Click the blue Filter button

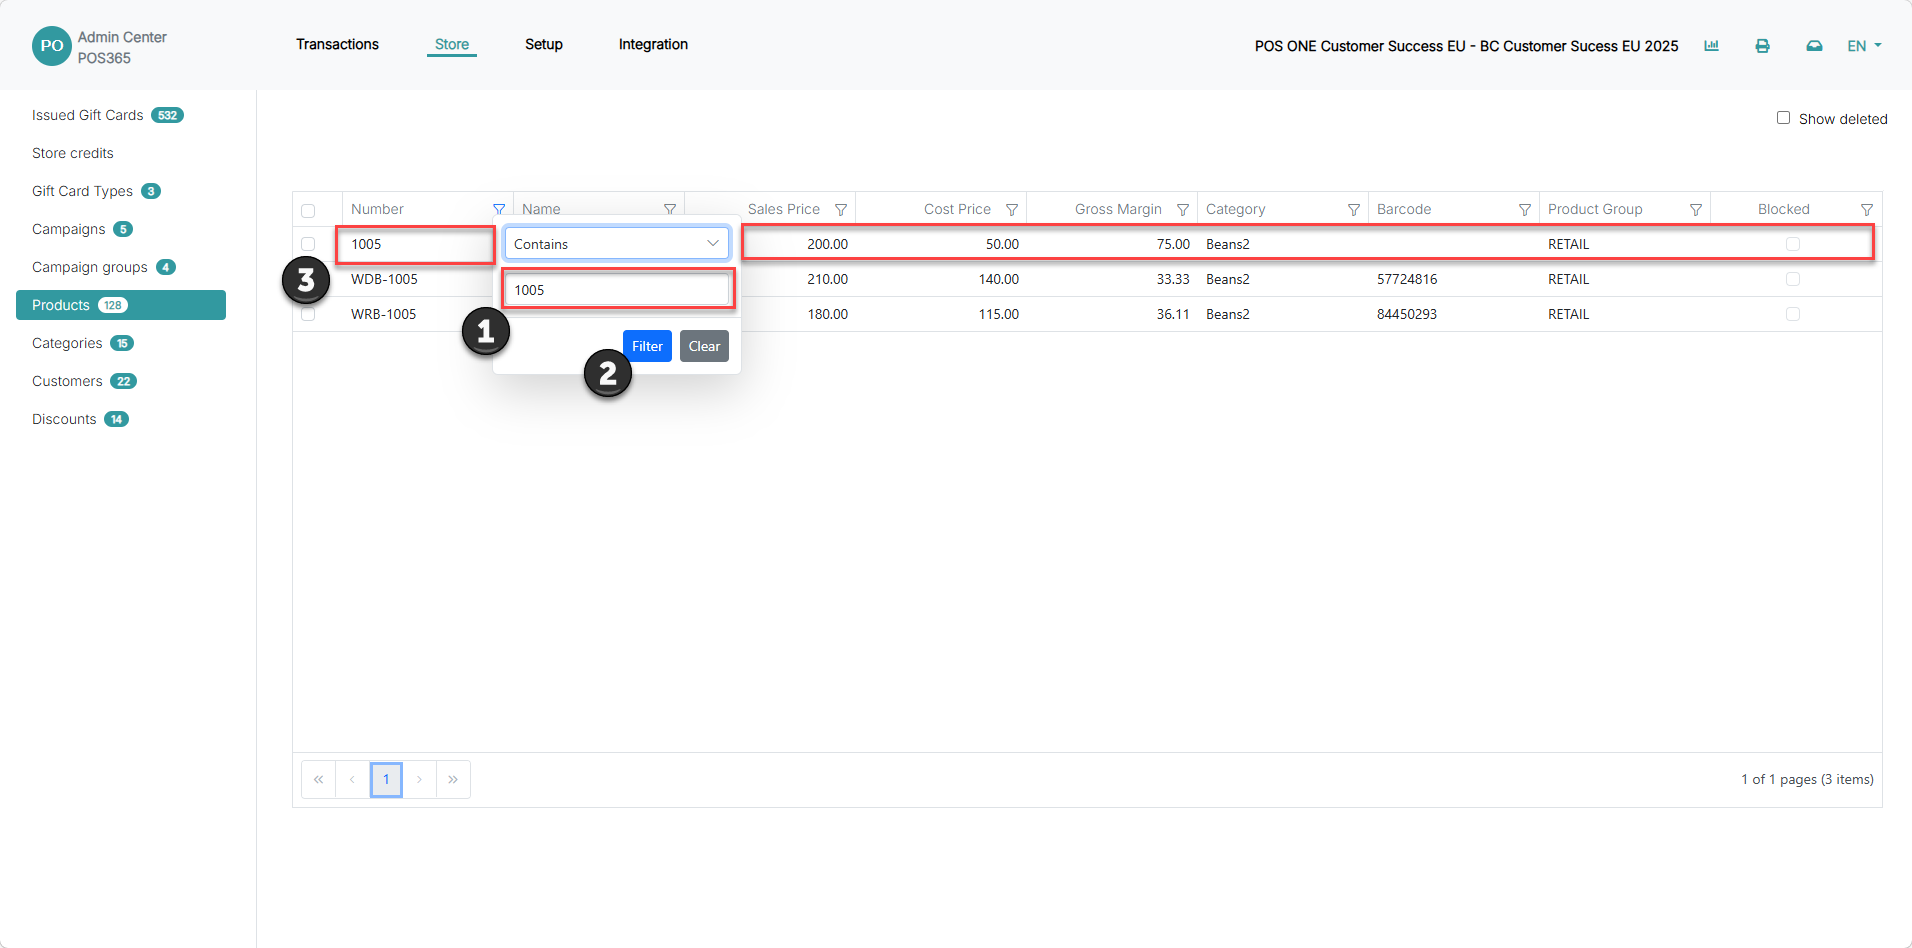pyautogui.click(x=647, y=346)
